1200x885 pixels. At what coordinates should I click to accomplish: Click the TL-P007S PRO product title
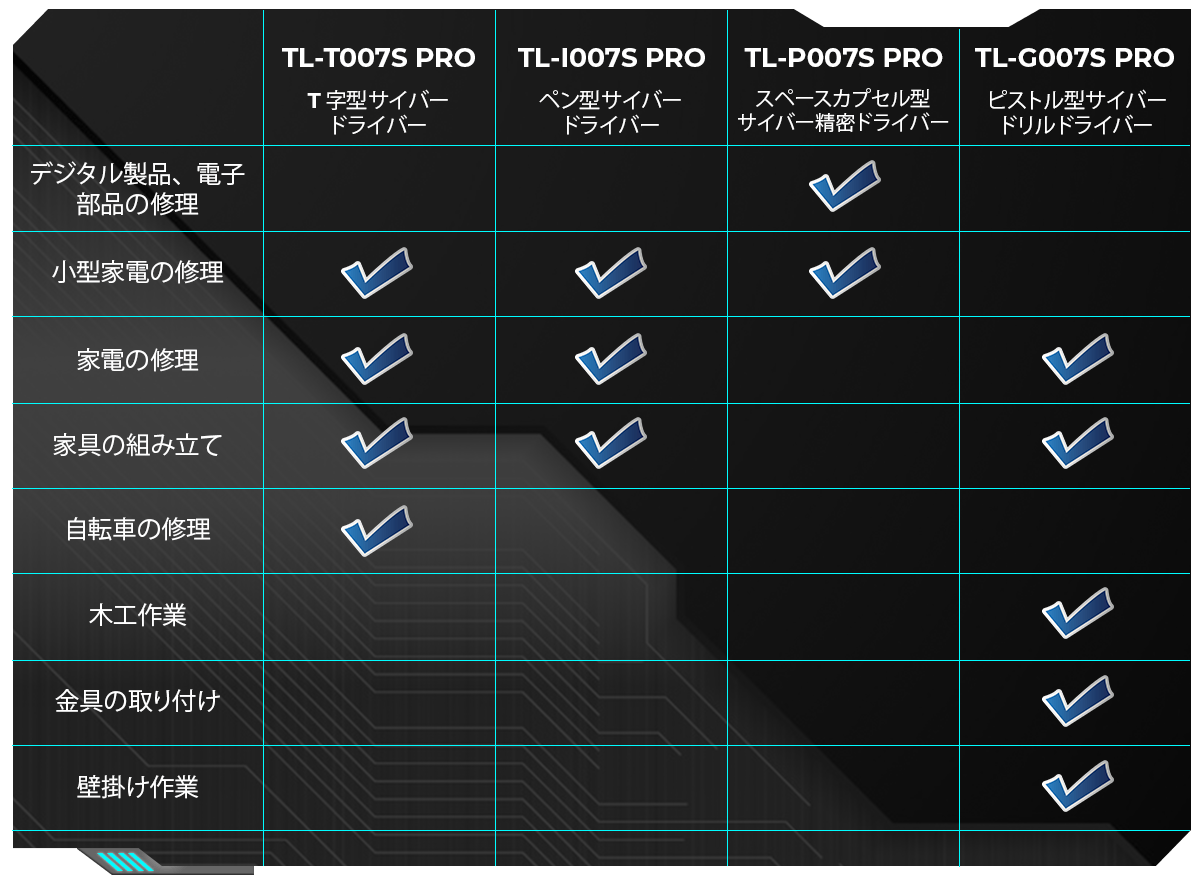click(843, 58)
